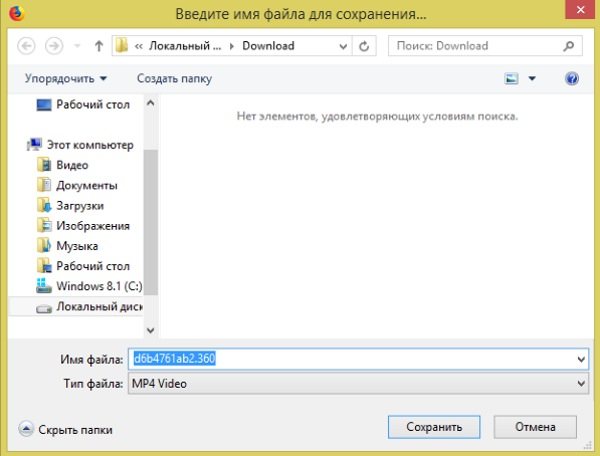
Task: Click the Изображения folder icon
Action: tap(44, 225)
